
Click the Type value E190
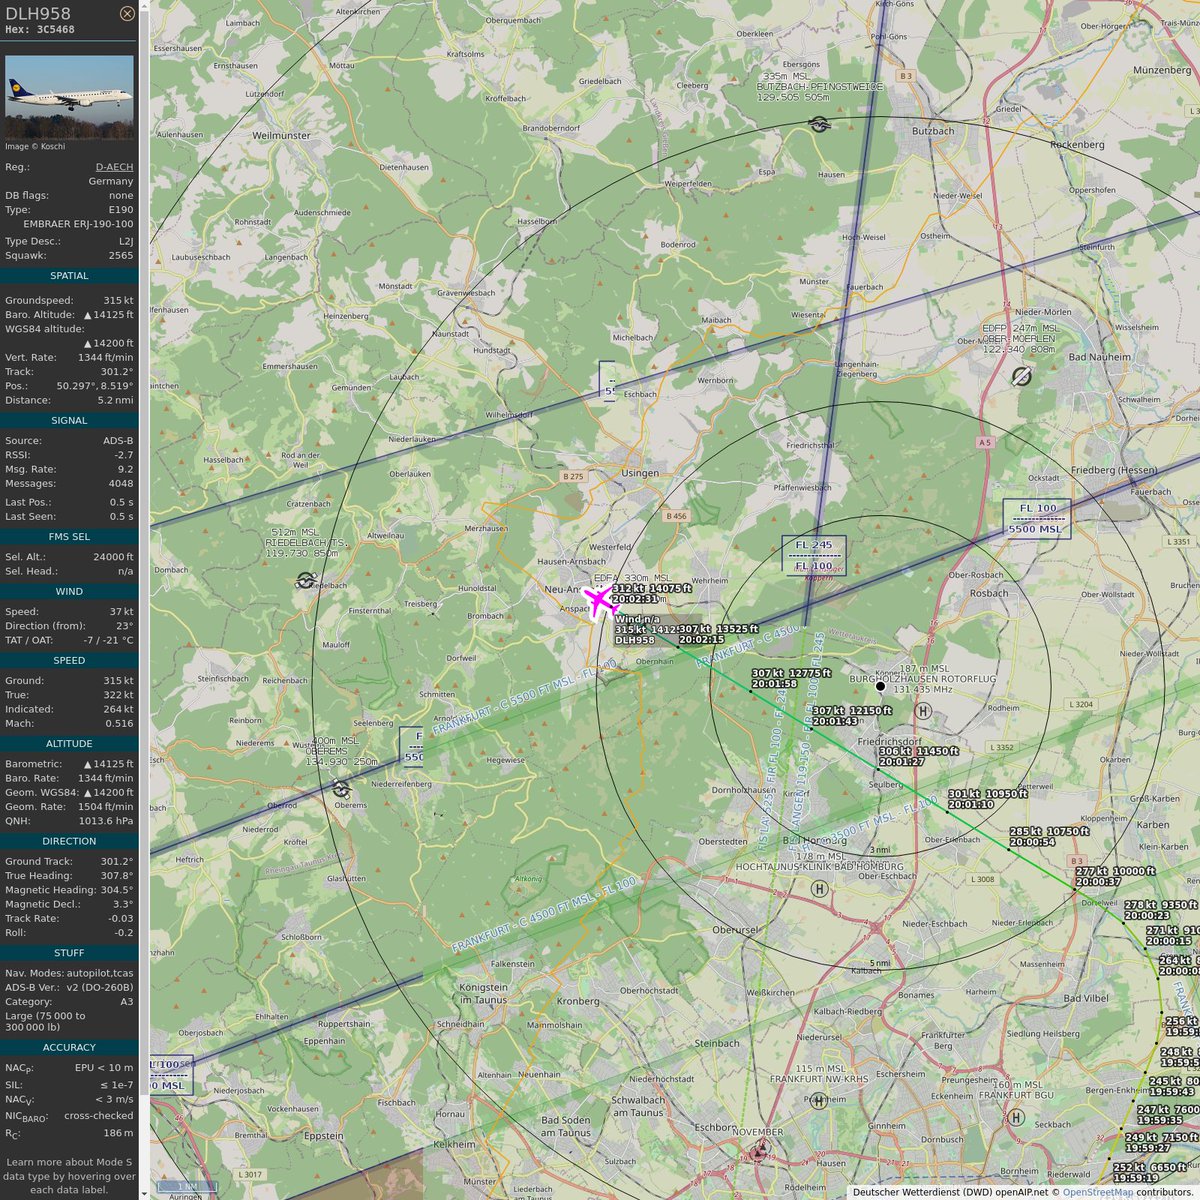click(120, 209)
